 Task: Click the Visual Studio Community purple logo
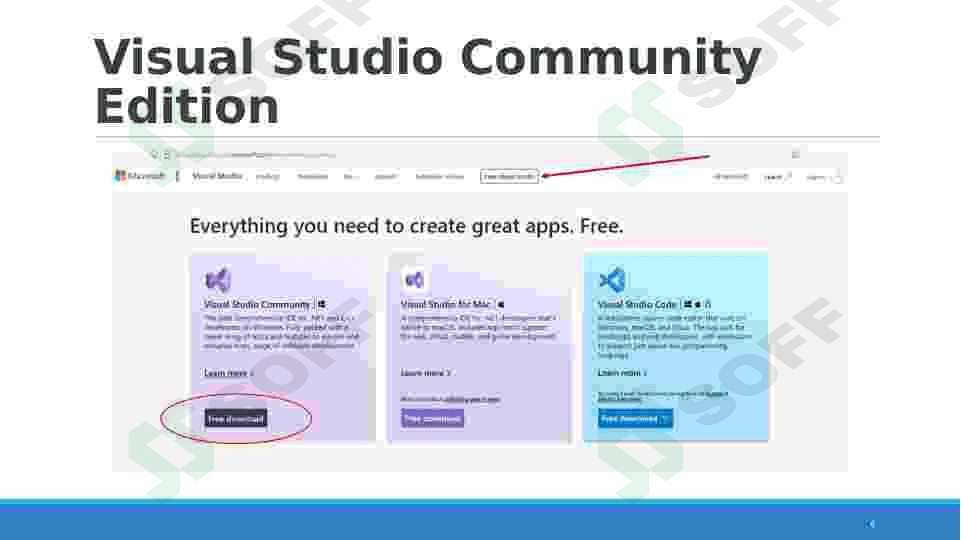(x=218, y=280)
